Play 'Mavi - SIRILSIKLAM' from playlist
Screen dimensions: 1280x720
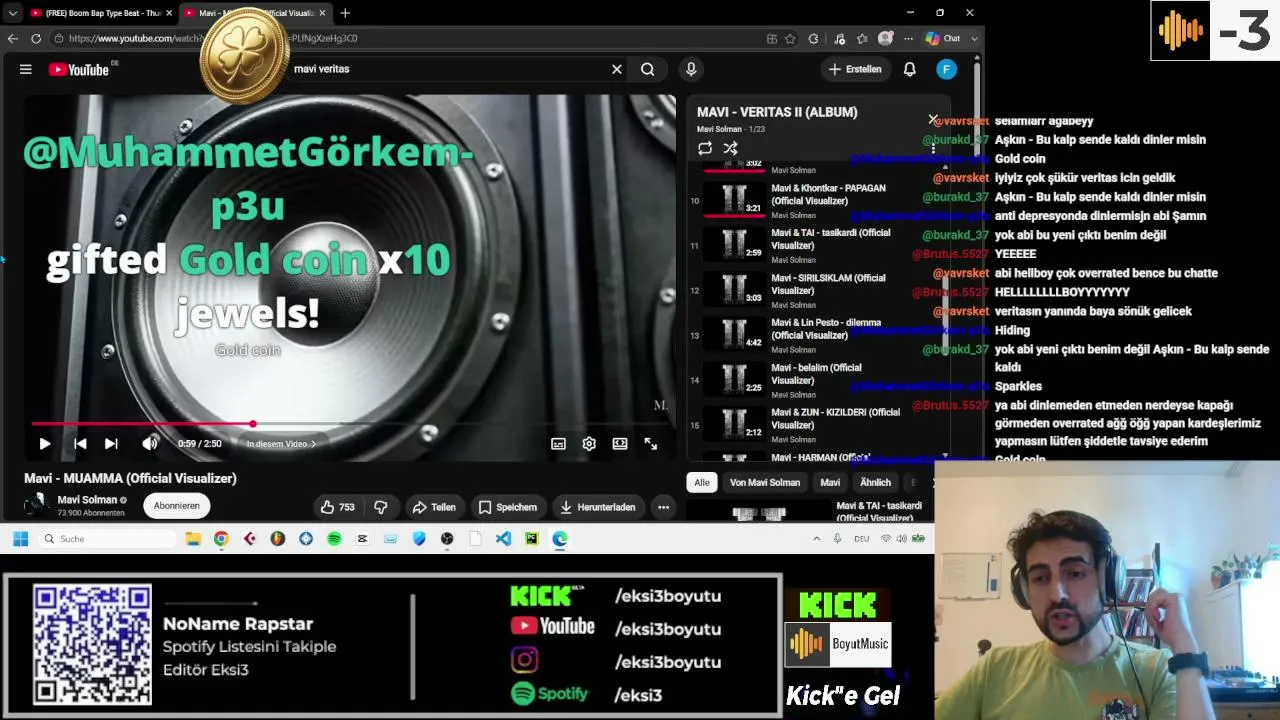tap(813, 290)
